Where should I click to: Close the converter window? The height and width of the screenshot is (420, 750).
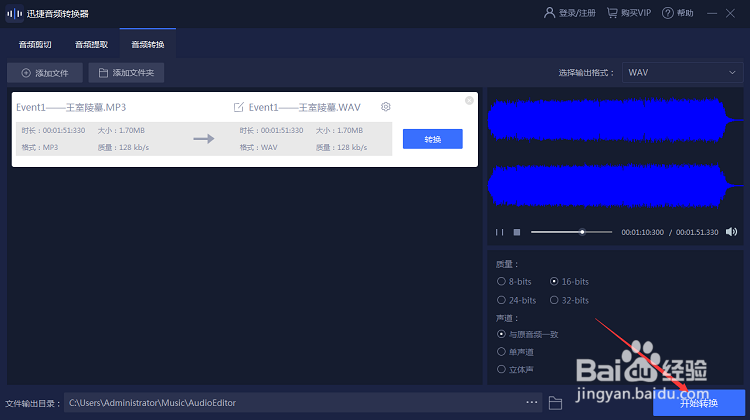pyautogui.click(x=730, y=13)
